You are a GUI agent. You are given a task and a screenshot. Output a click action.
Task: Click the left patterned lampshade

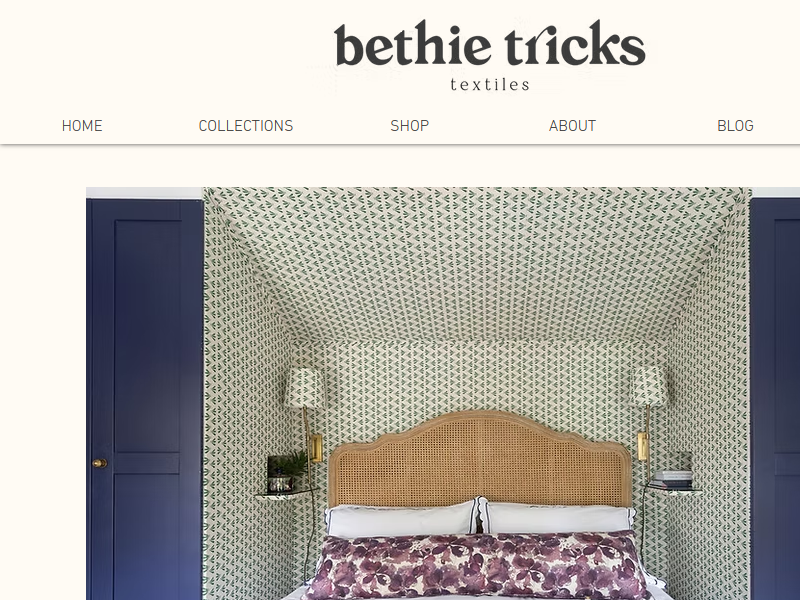click(305, 388)
